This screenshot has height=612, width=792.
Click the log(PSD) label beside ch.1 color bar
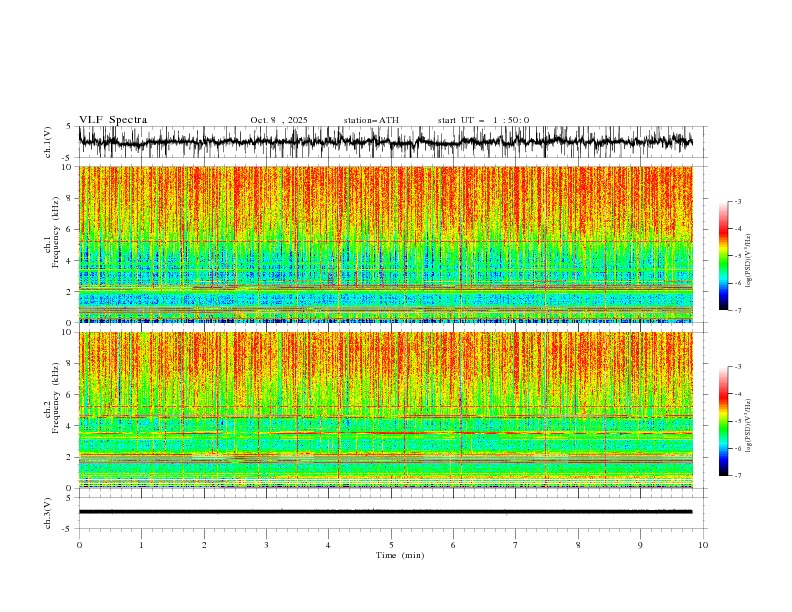(x=748, y=261)
